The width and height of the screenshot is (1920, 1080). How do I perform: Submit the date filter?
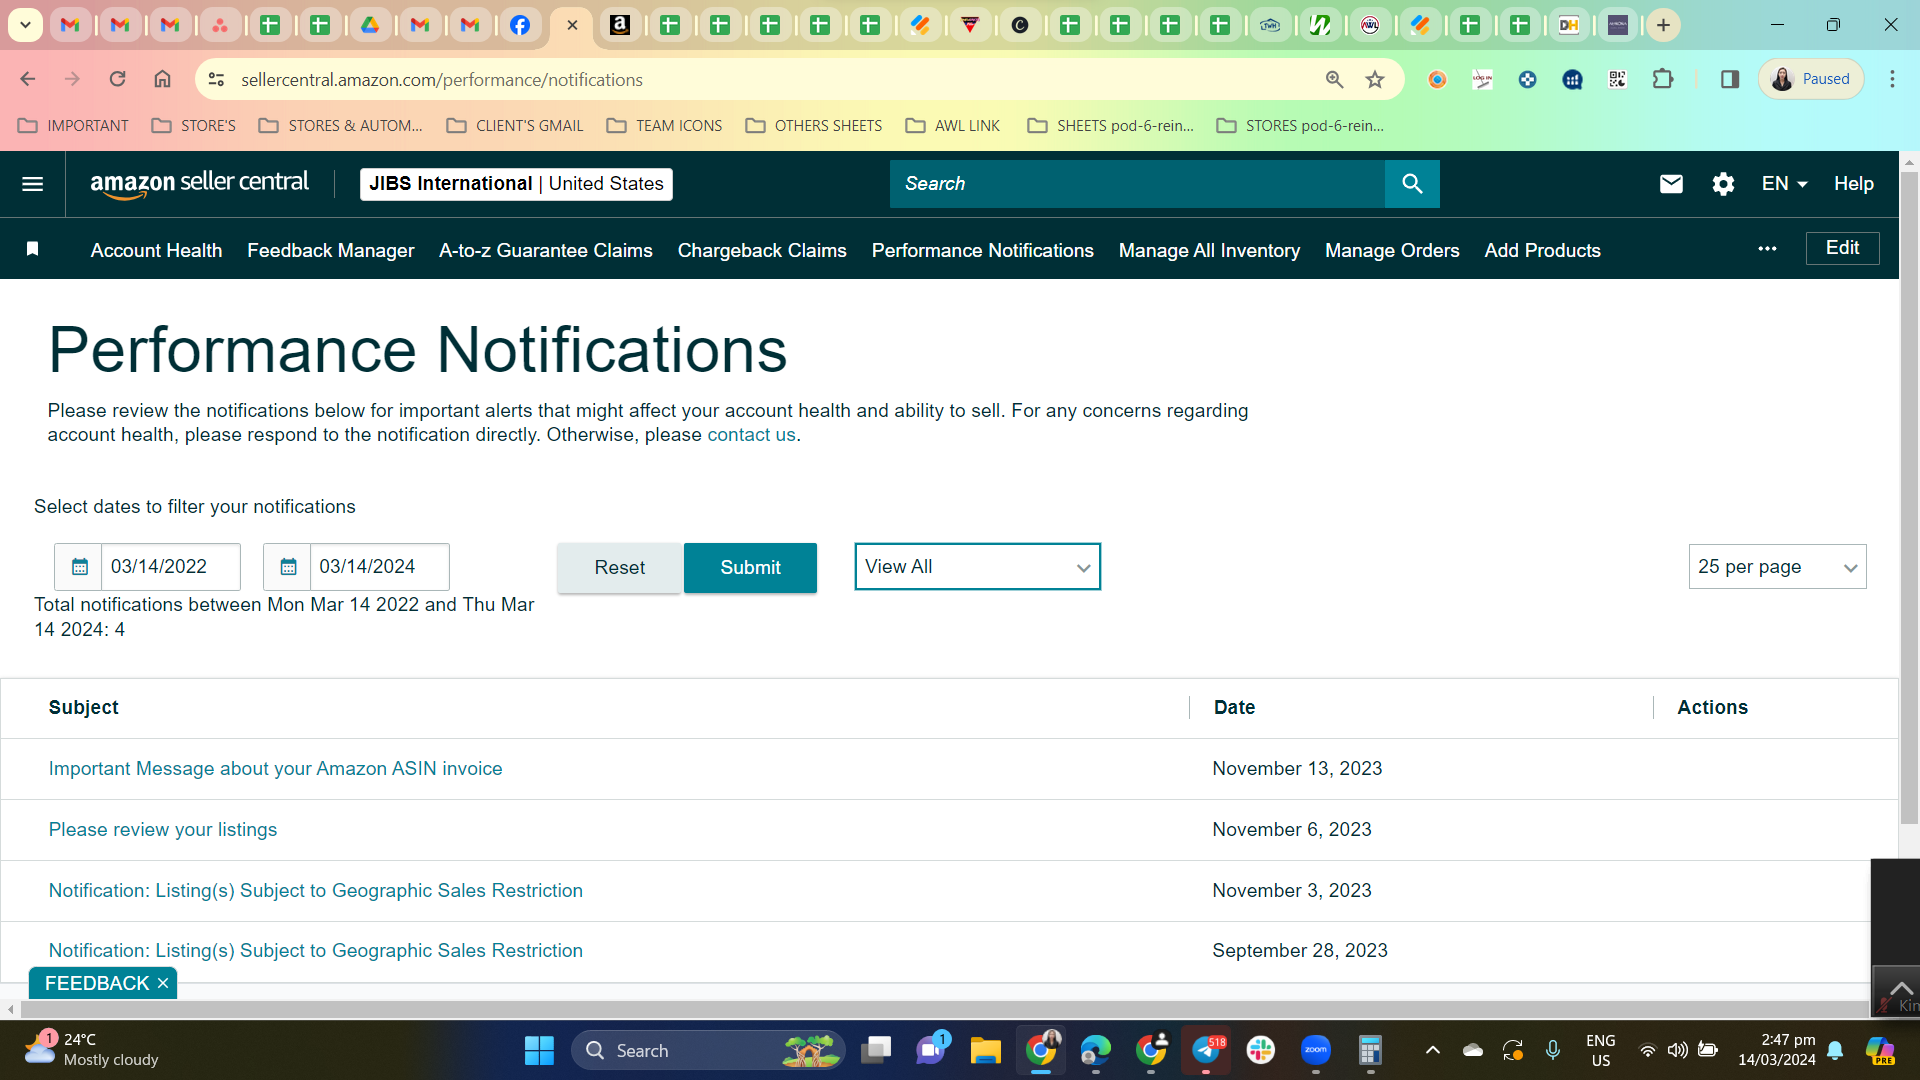750,568
